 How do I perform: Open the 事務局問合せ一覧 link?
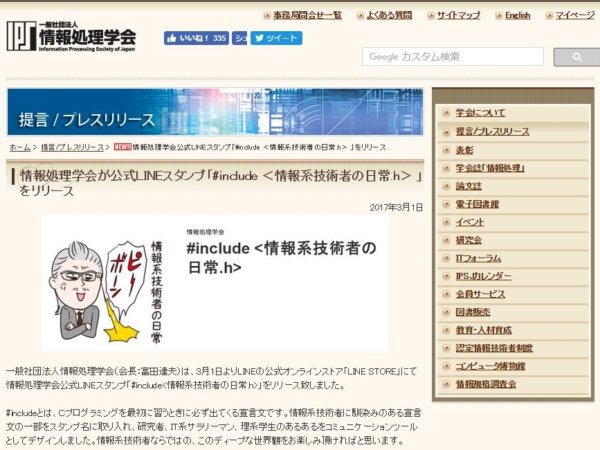[307, 15]
